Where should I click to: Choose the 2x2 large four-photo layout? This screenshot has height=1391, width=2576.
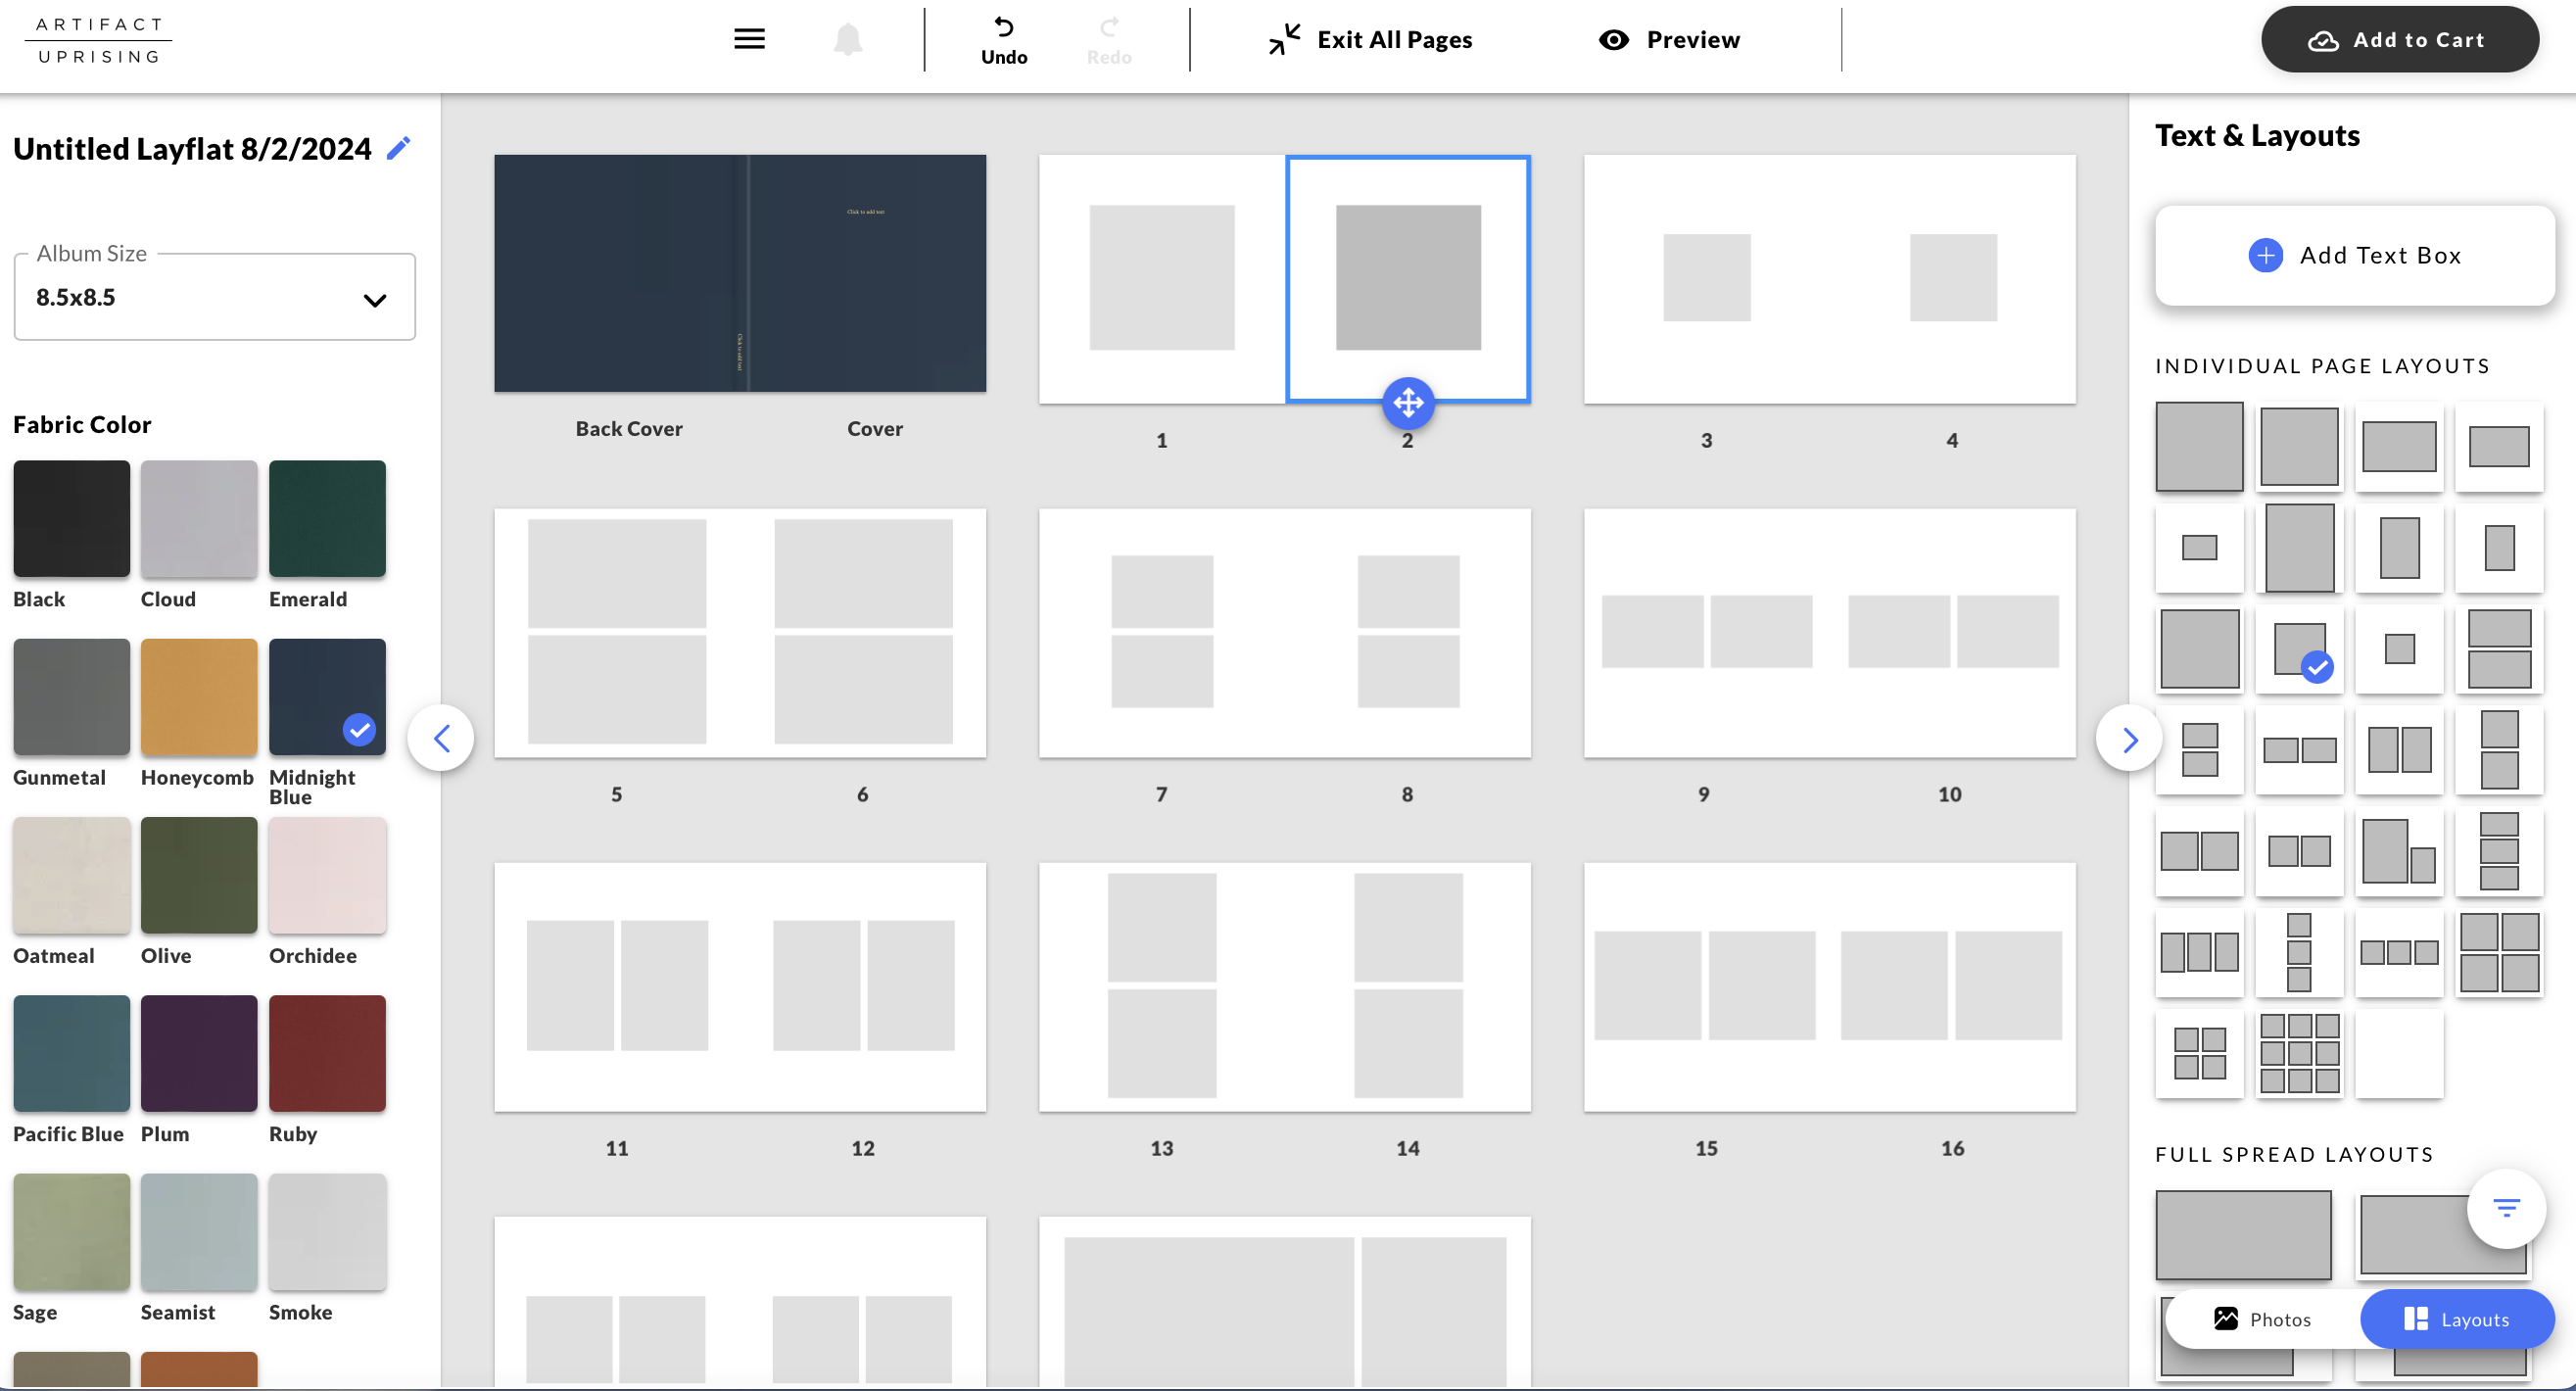pyautogui.click(x=2499, y=952)
